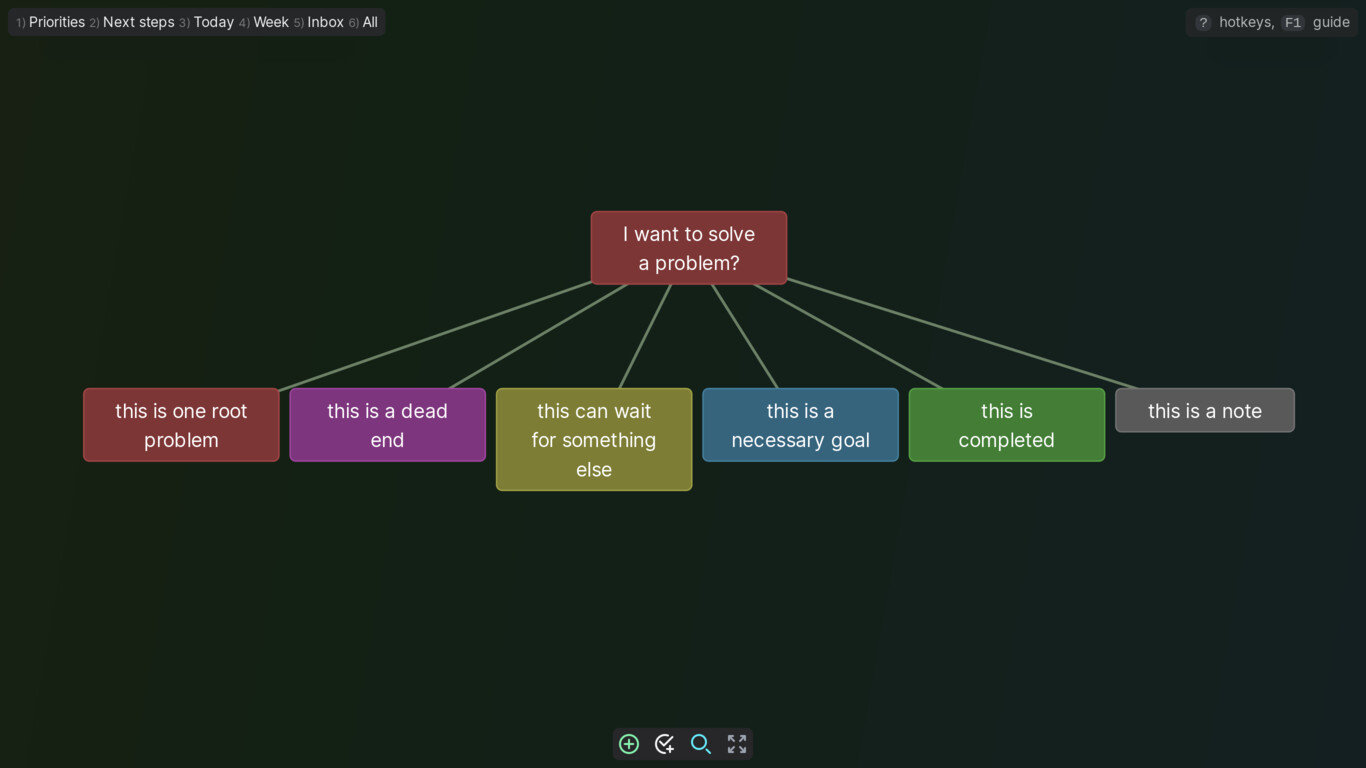
Task: Select the red "this is one root problem" node
Action: pyautogui.click(x=181, y=425)
